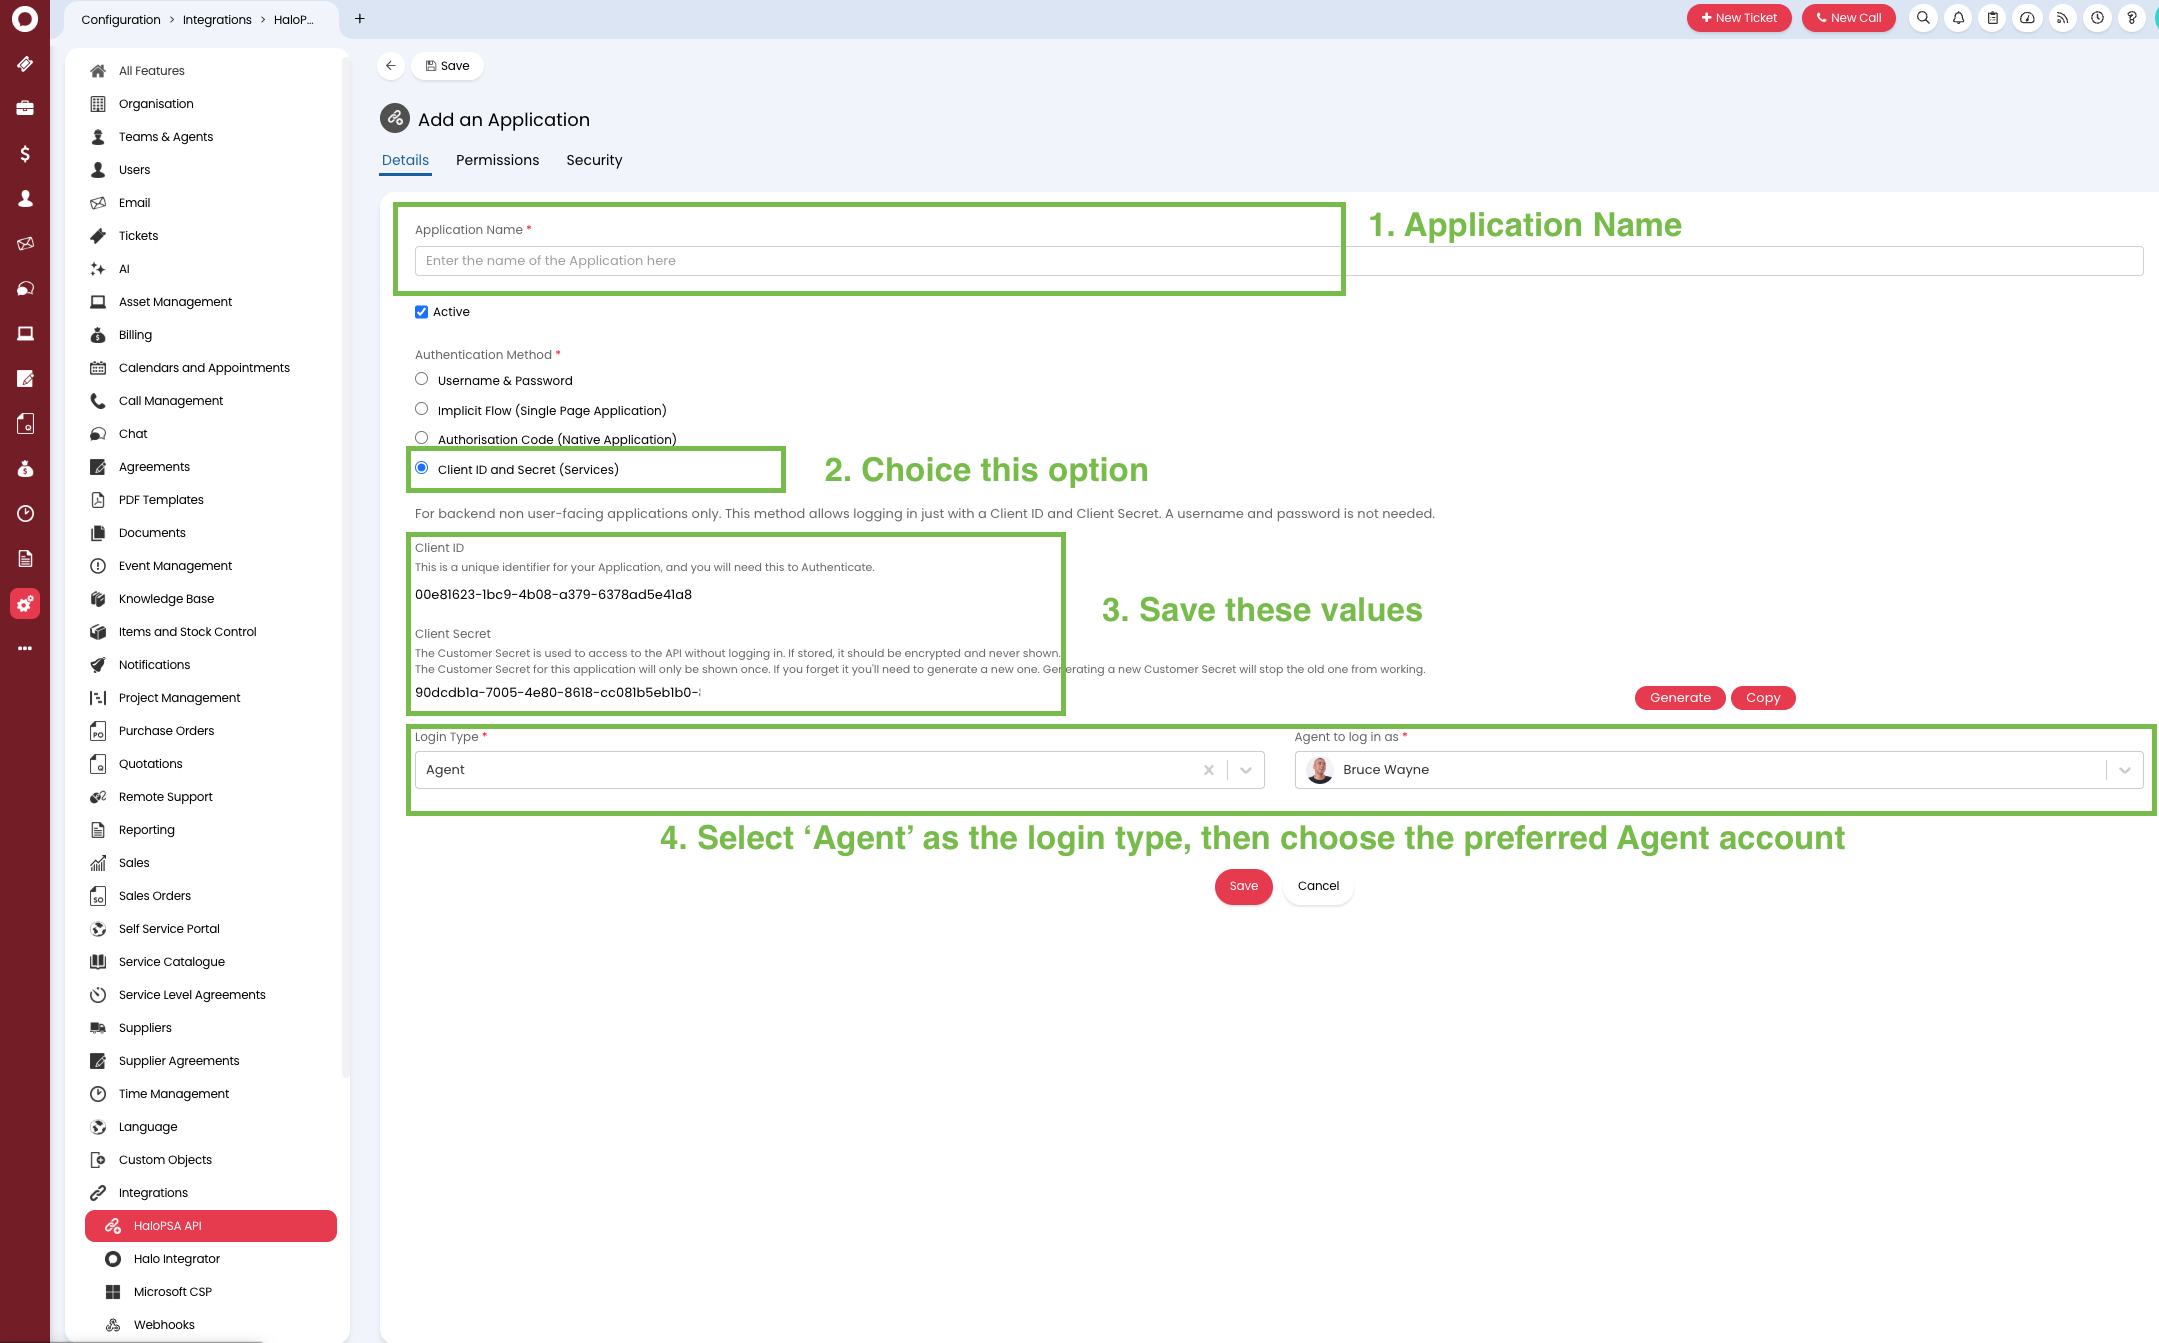Open the RSS feed icon in the top bar
2159x1343 pixels.
click(2062, 18)
